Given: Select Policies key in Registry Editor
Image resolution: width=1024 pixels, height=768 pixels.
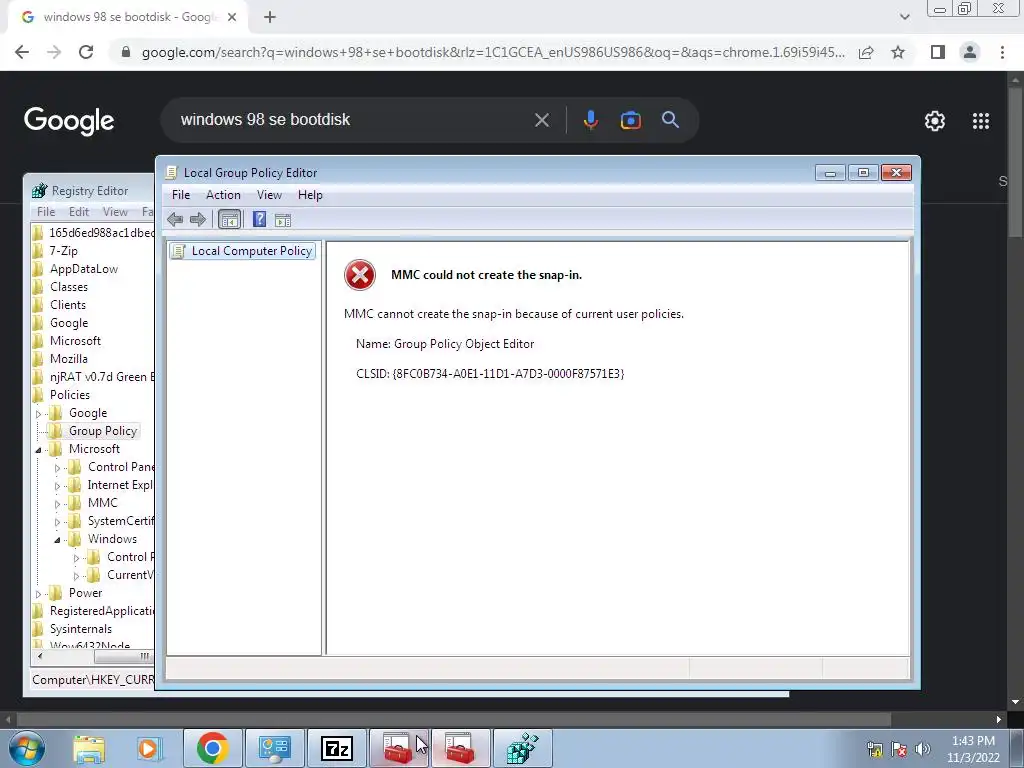Looking at the screenshot, I should tap(70, 395).
